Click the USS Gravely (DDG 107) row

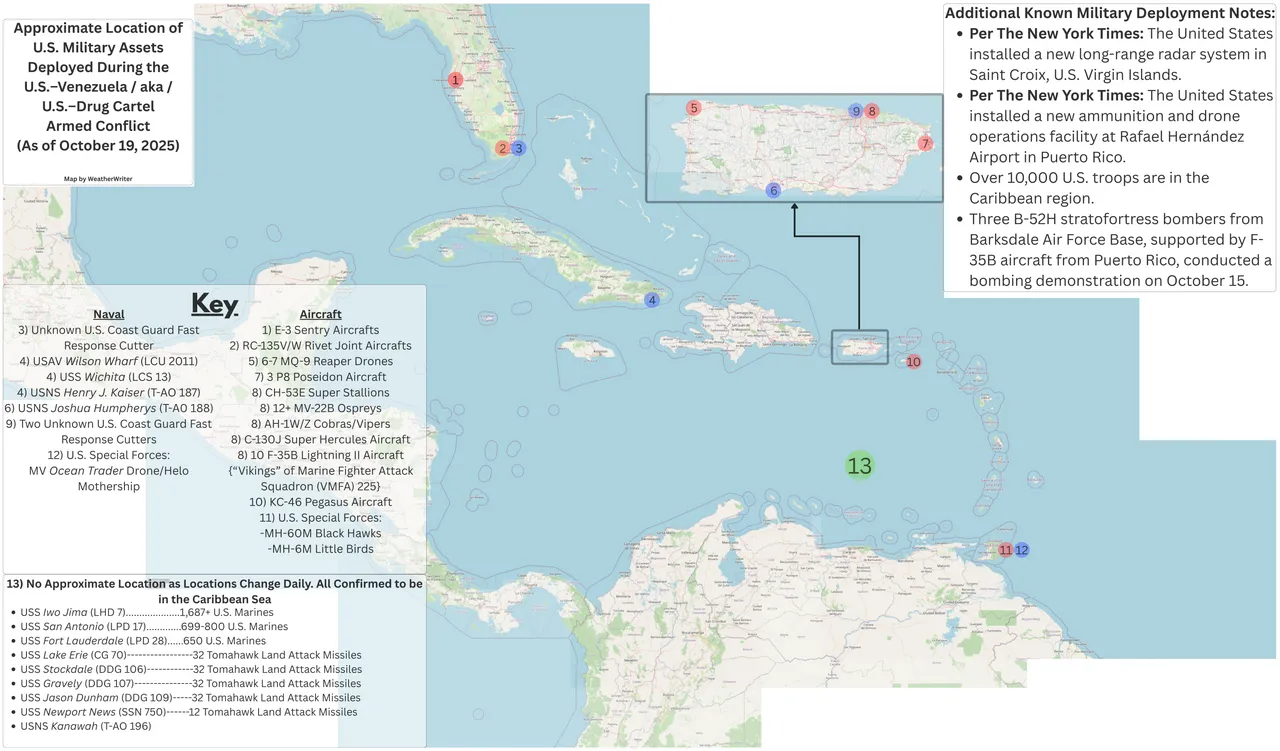tap(185, 683)
